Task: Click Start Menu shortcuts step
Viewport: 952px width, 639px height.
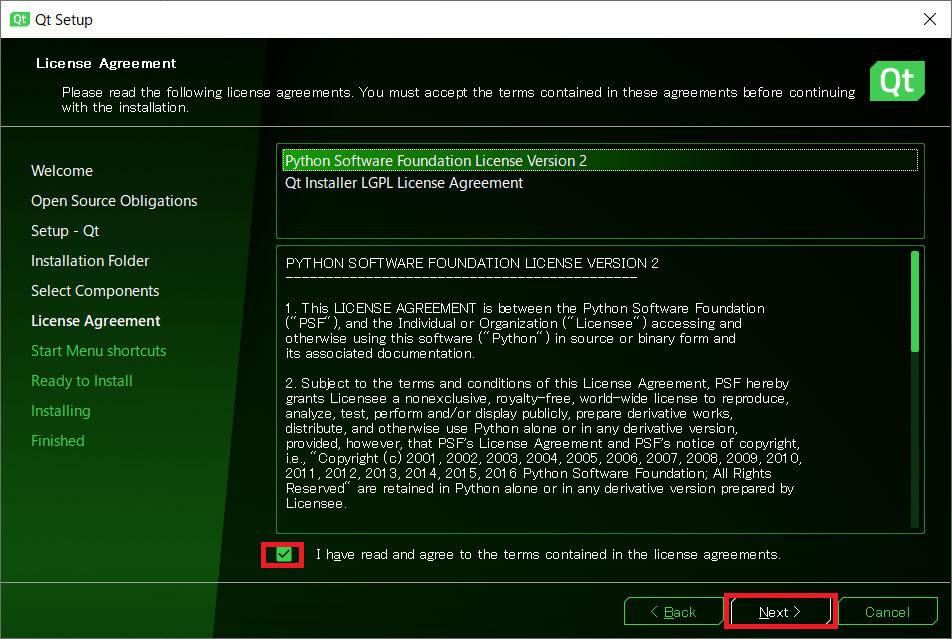Action: click(98, 350)
